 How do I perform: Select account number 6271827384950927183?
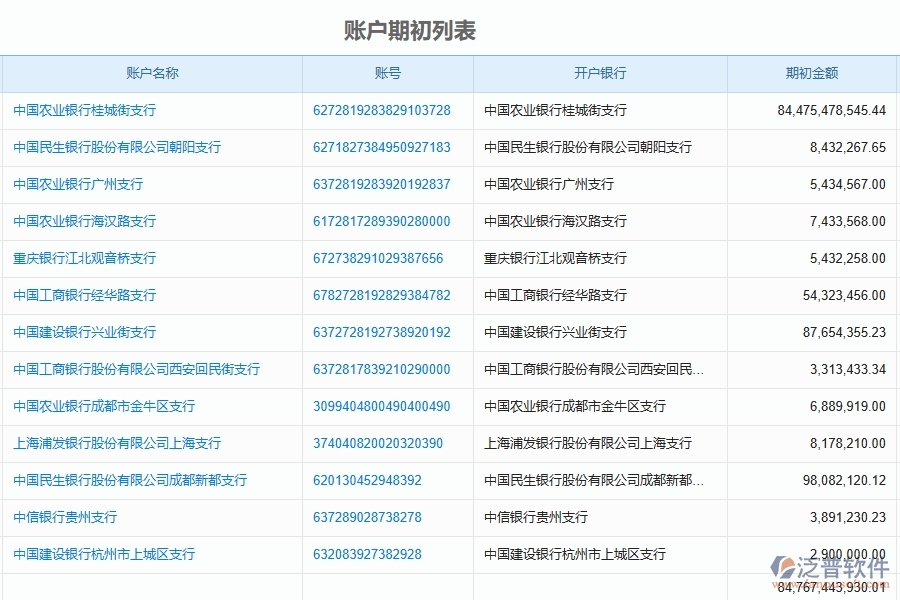click(x=388, y=147)
